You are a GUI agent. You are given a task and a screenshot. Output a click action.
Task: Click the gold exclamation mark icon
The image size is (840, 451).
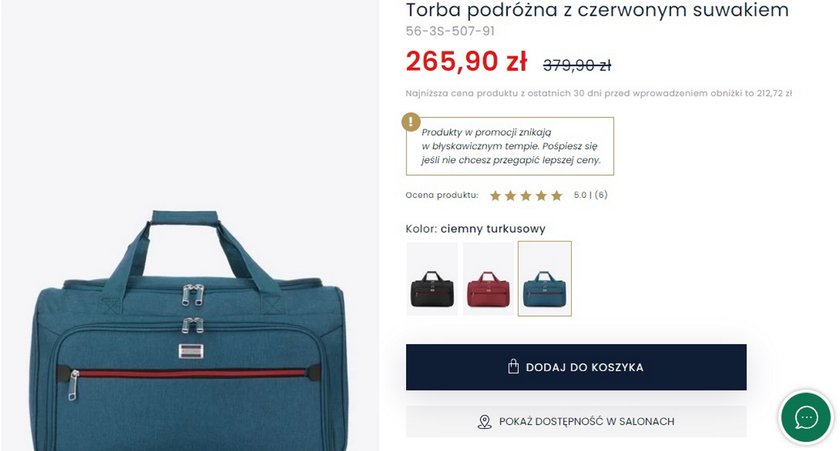pyautogui.click(x=411, y=122)
